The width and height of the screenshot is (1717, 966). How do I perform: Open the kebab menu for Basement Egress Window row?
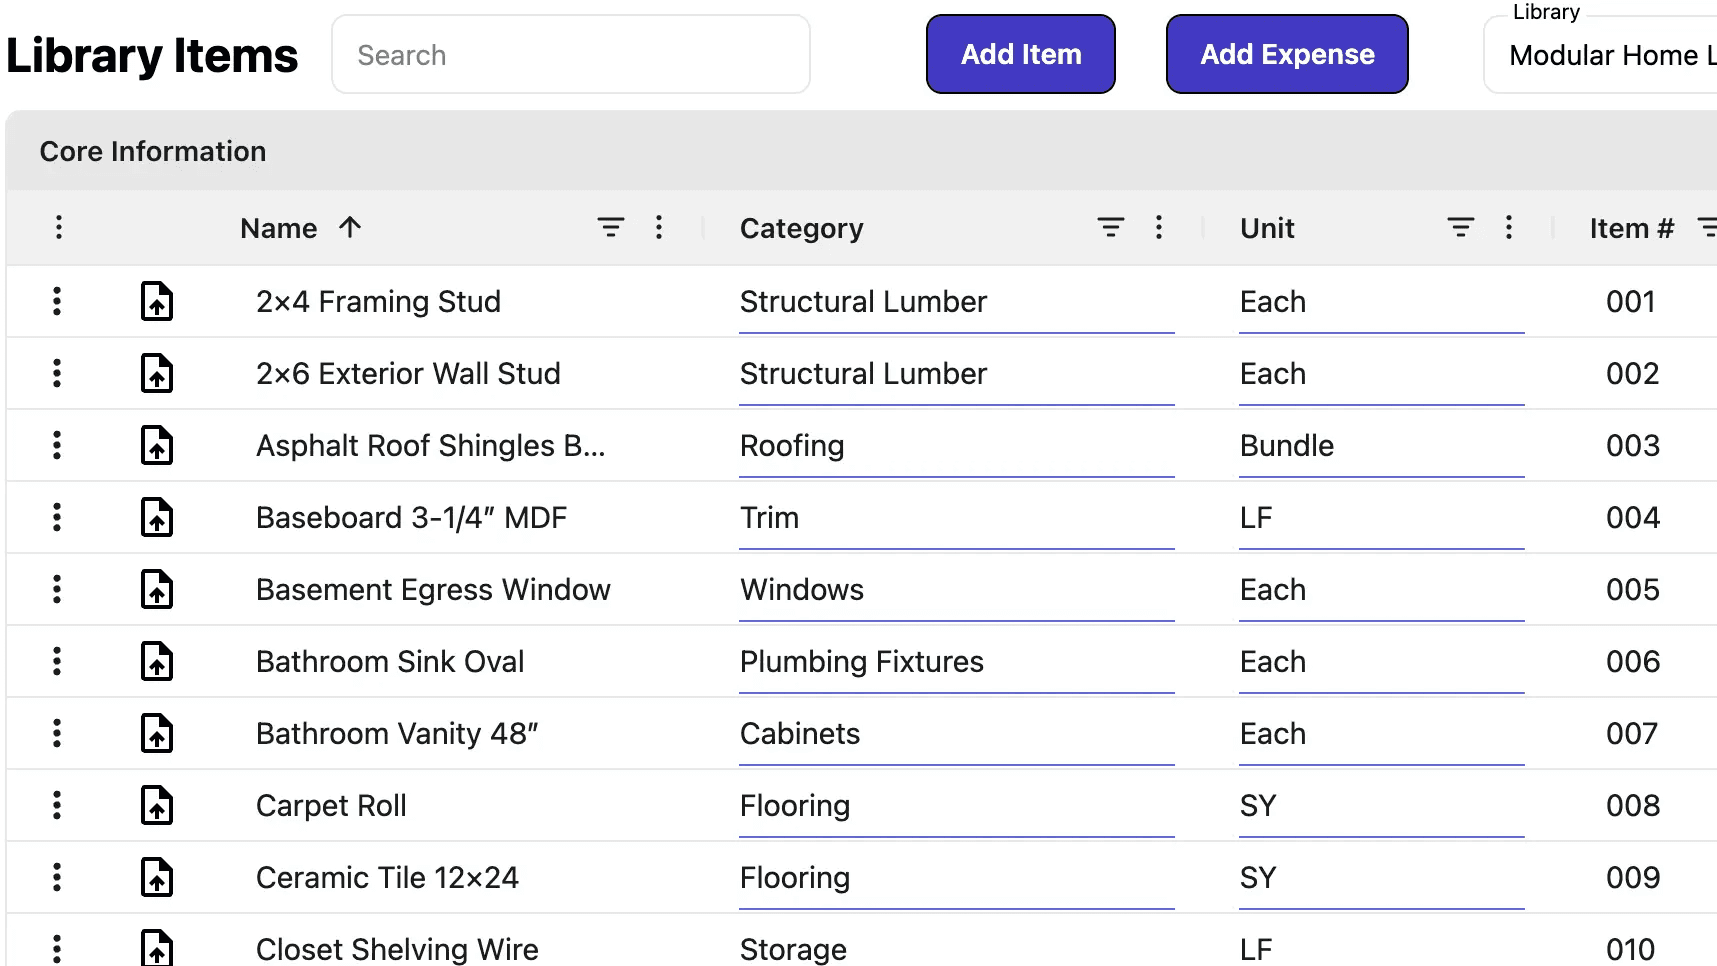pyautogui.click(x=57, y=589)
